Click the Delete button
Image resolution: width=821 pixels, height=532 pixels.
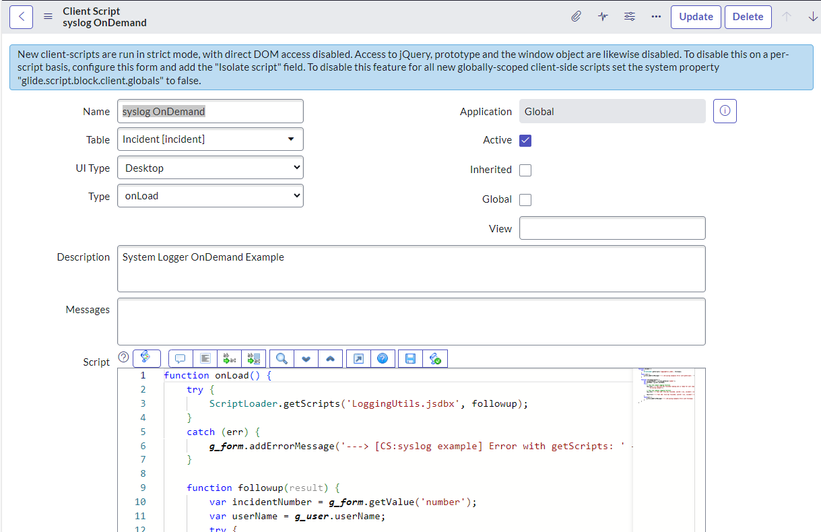click(x=748, y=17)
